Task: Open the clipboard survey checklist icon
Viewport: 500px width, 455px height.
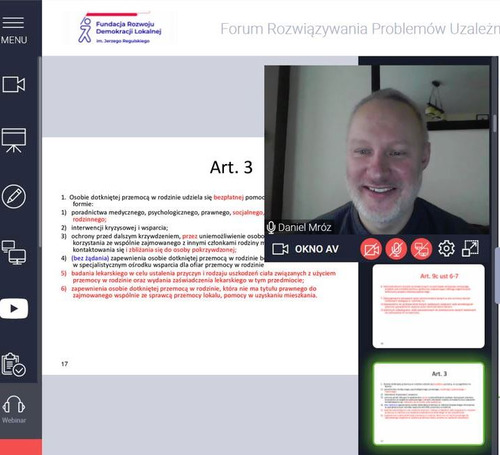Action: click(14, 365)
